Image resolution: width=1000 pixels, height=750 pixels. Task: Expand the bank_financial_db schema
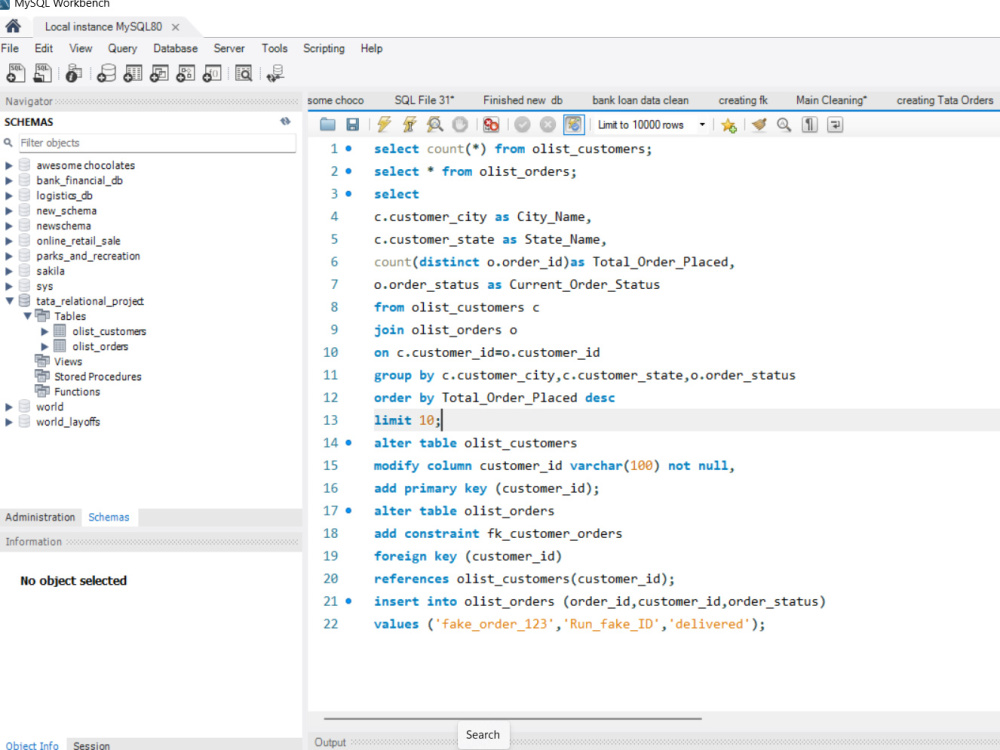click(9, 180)
